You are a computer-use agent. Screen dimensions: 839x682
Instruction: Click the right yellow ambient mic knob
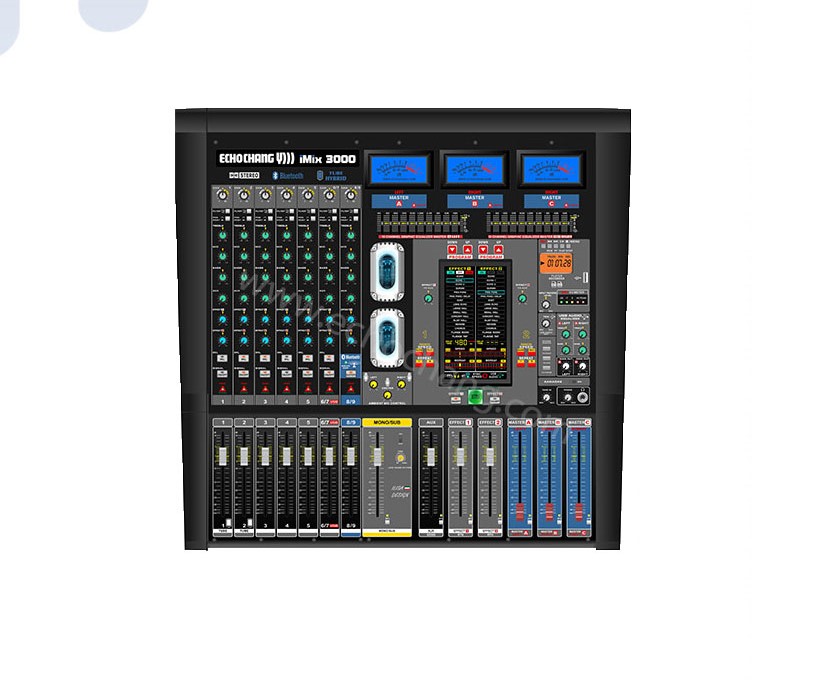[x=401, y=384]
